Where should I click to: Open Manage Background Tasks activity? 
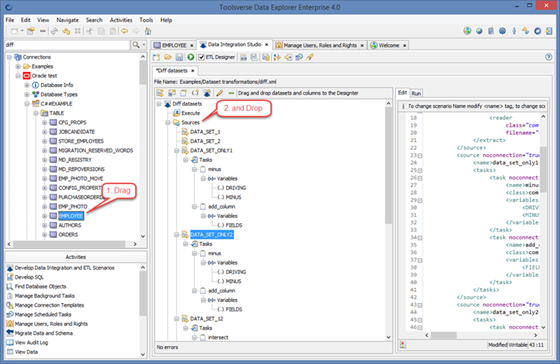click(45, 296)
